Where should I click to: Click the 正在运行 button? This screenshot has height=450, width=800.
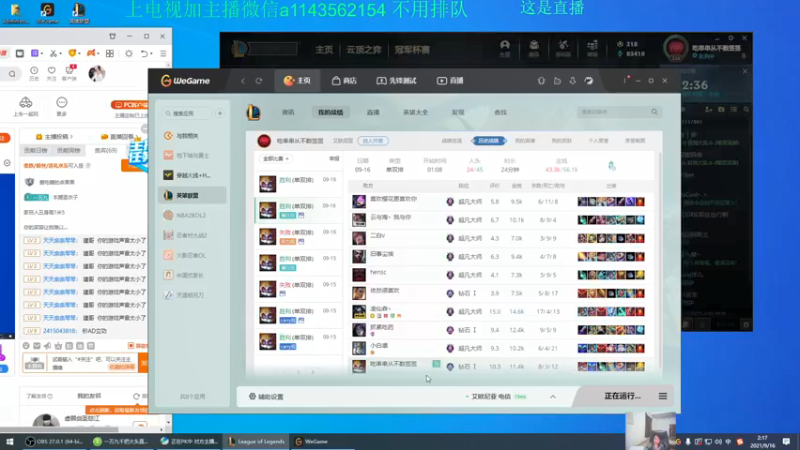622,396
